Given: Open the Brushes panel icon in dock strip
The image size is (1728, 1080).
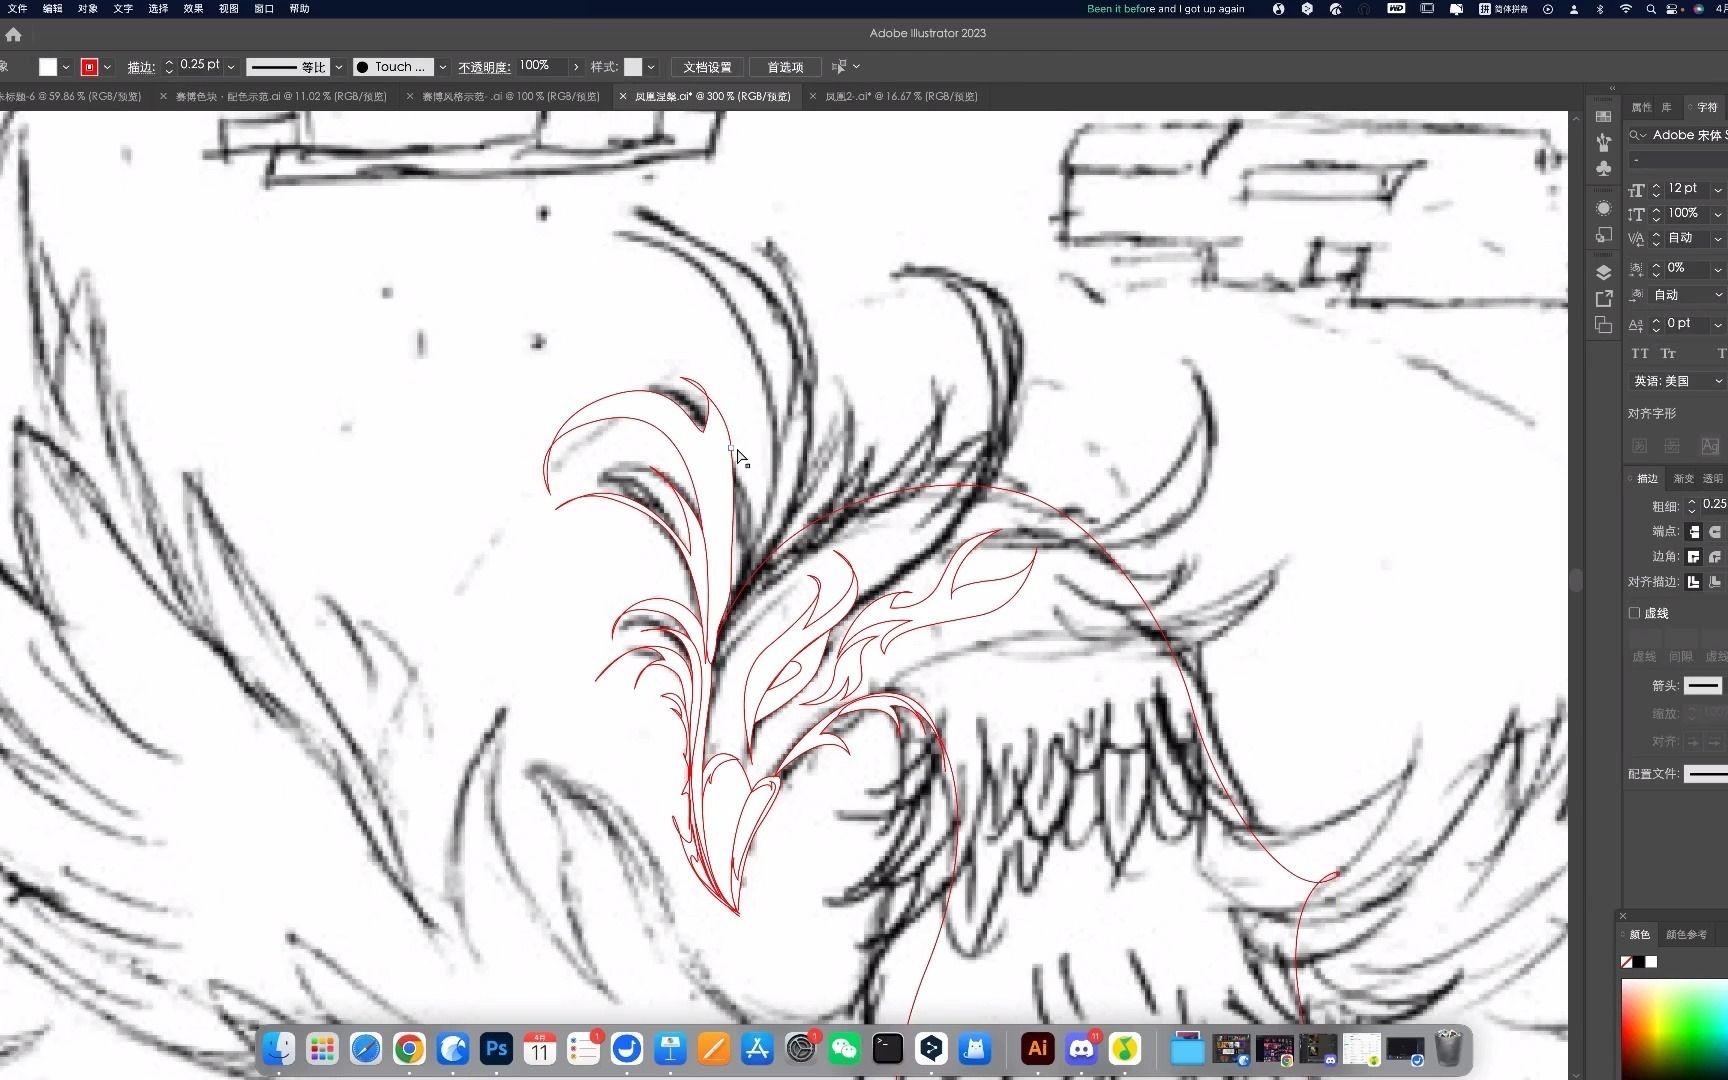Looking at the screenshot, I should [x=1604, y=142].
